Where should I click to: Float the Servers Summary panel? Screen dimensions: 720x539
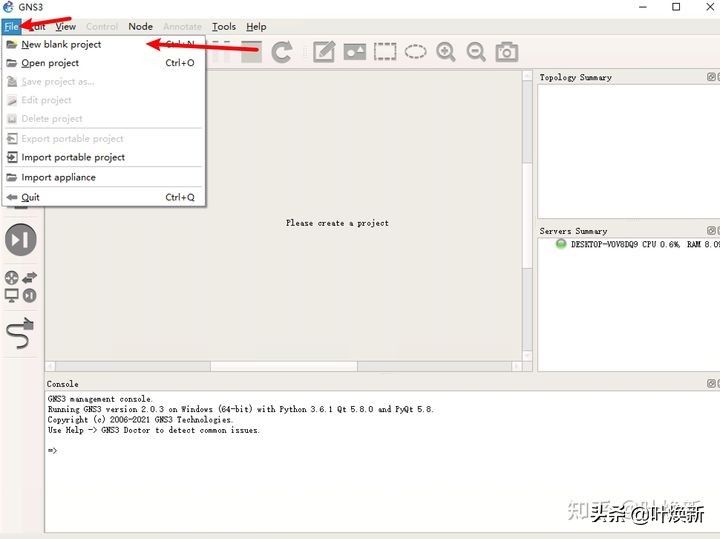(x=711, y=231)
